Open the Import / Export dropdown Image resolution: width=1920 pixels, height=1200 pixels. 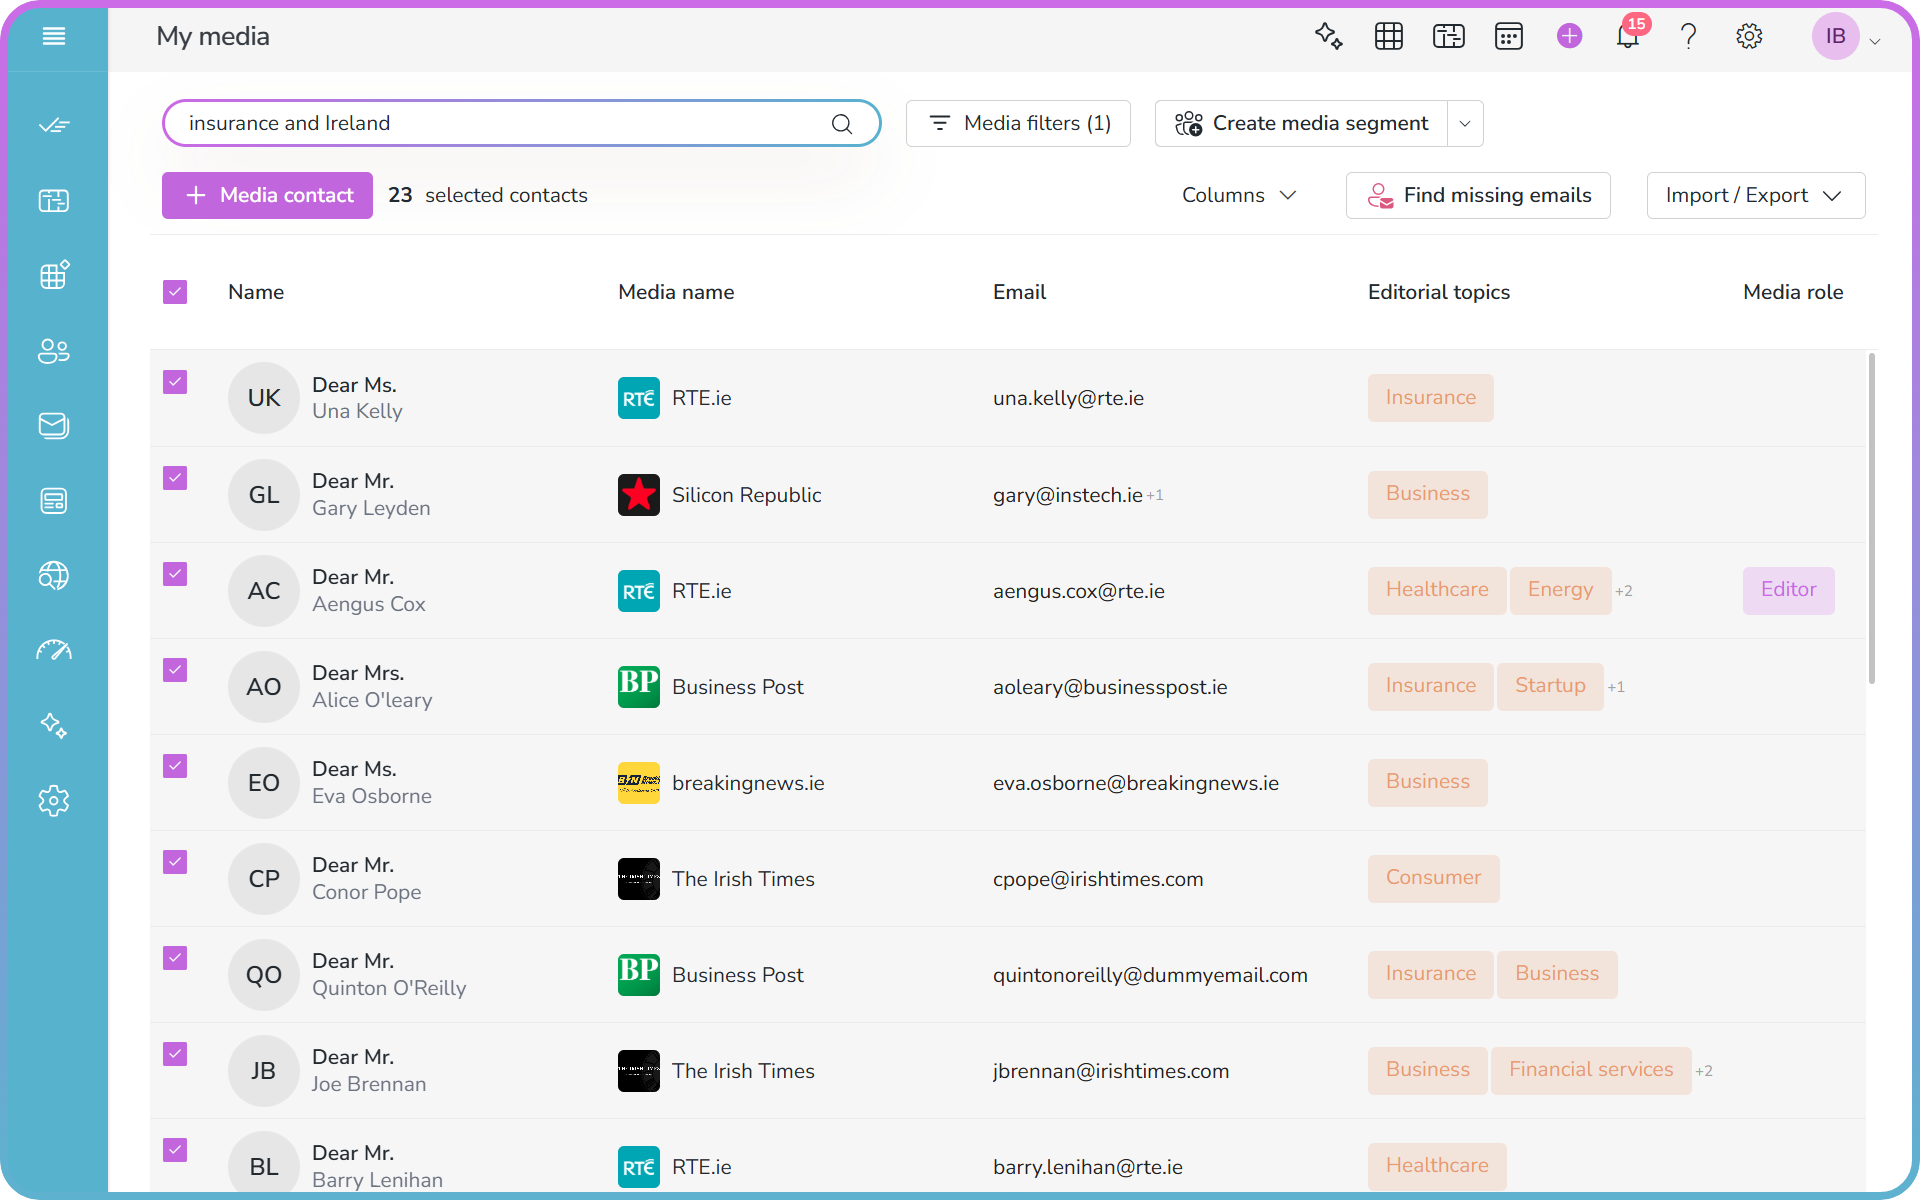coord(1755,195)
